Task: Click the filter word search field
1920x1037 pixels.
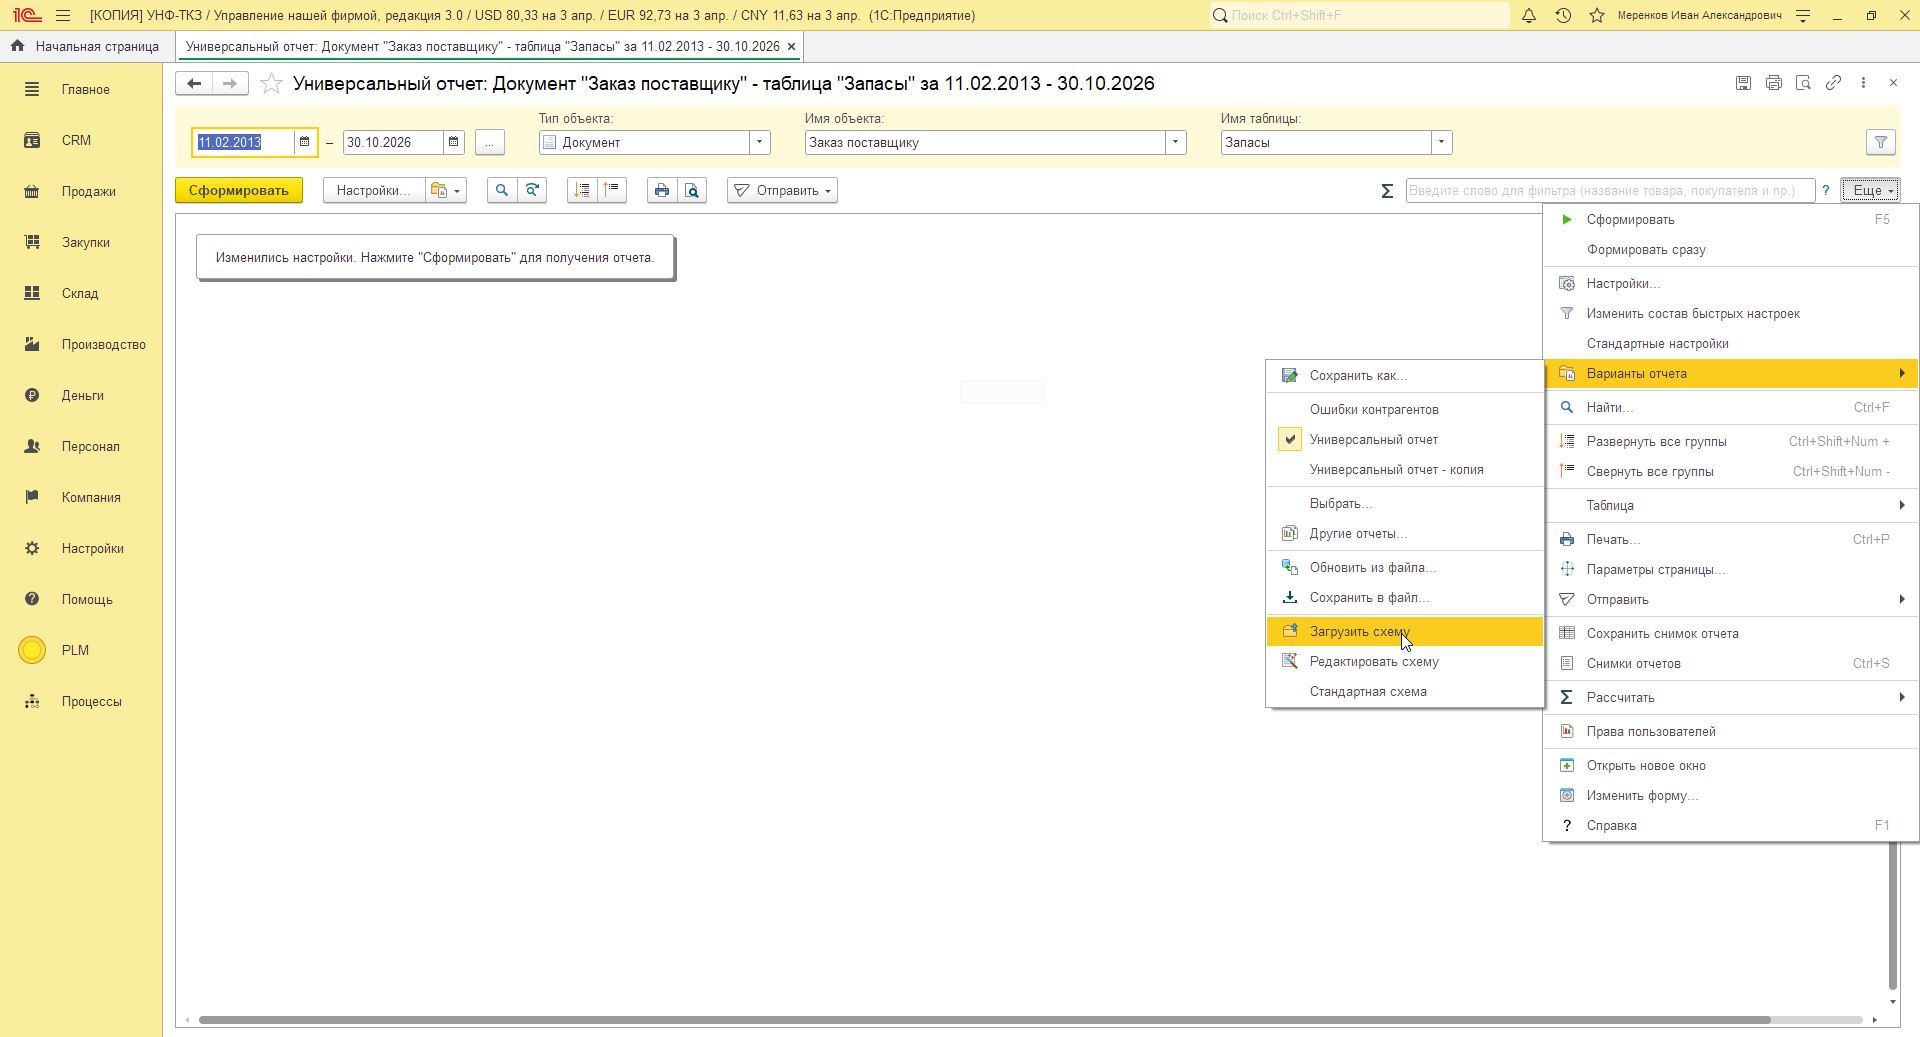Action: 1609,191
